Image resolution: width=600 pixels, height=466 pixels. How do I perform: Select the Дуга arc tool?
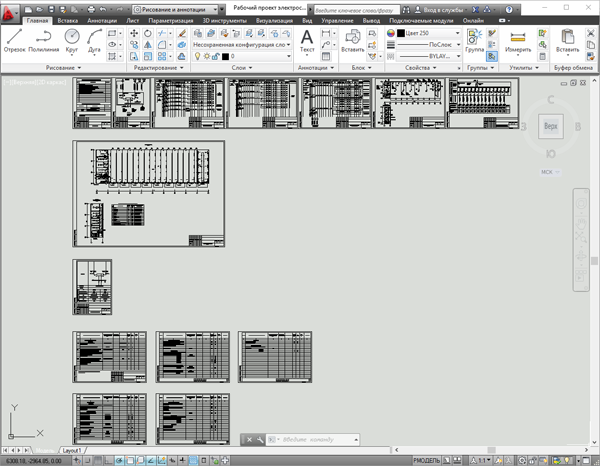94,41
